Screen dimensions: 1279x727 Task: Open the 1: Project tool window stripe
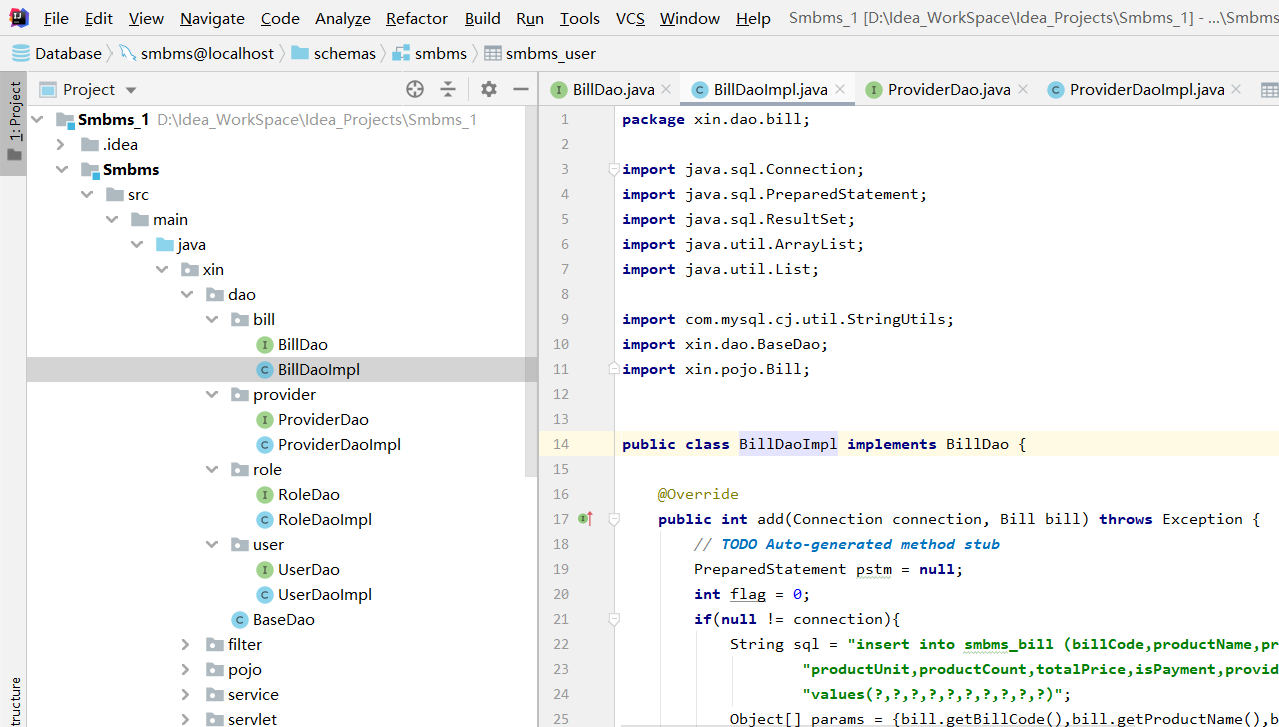click(x=14, y=124)
